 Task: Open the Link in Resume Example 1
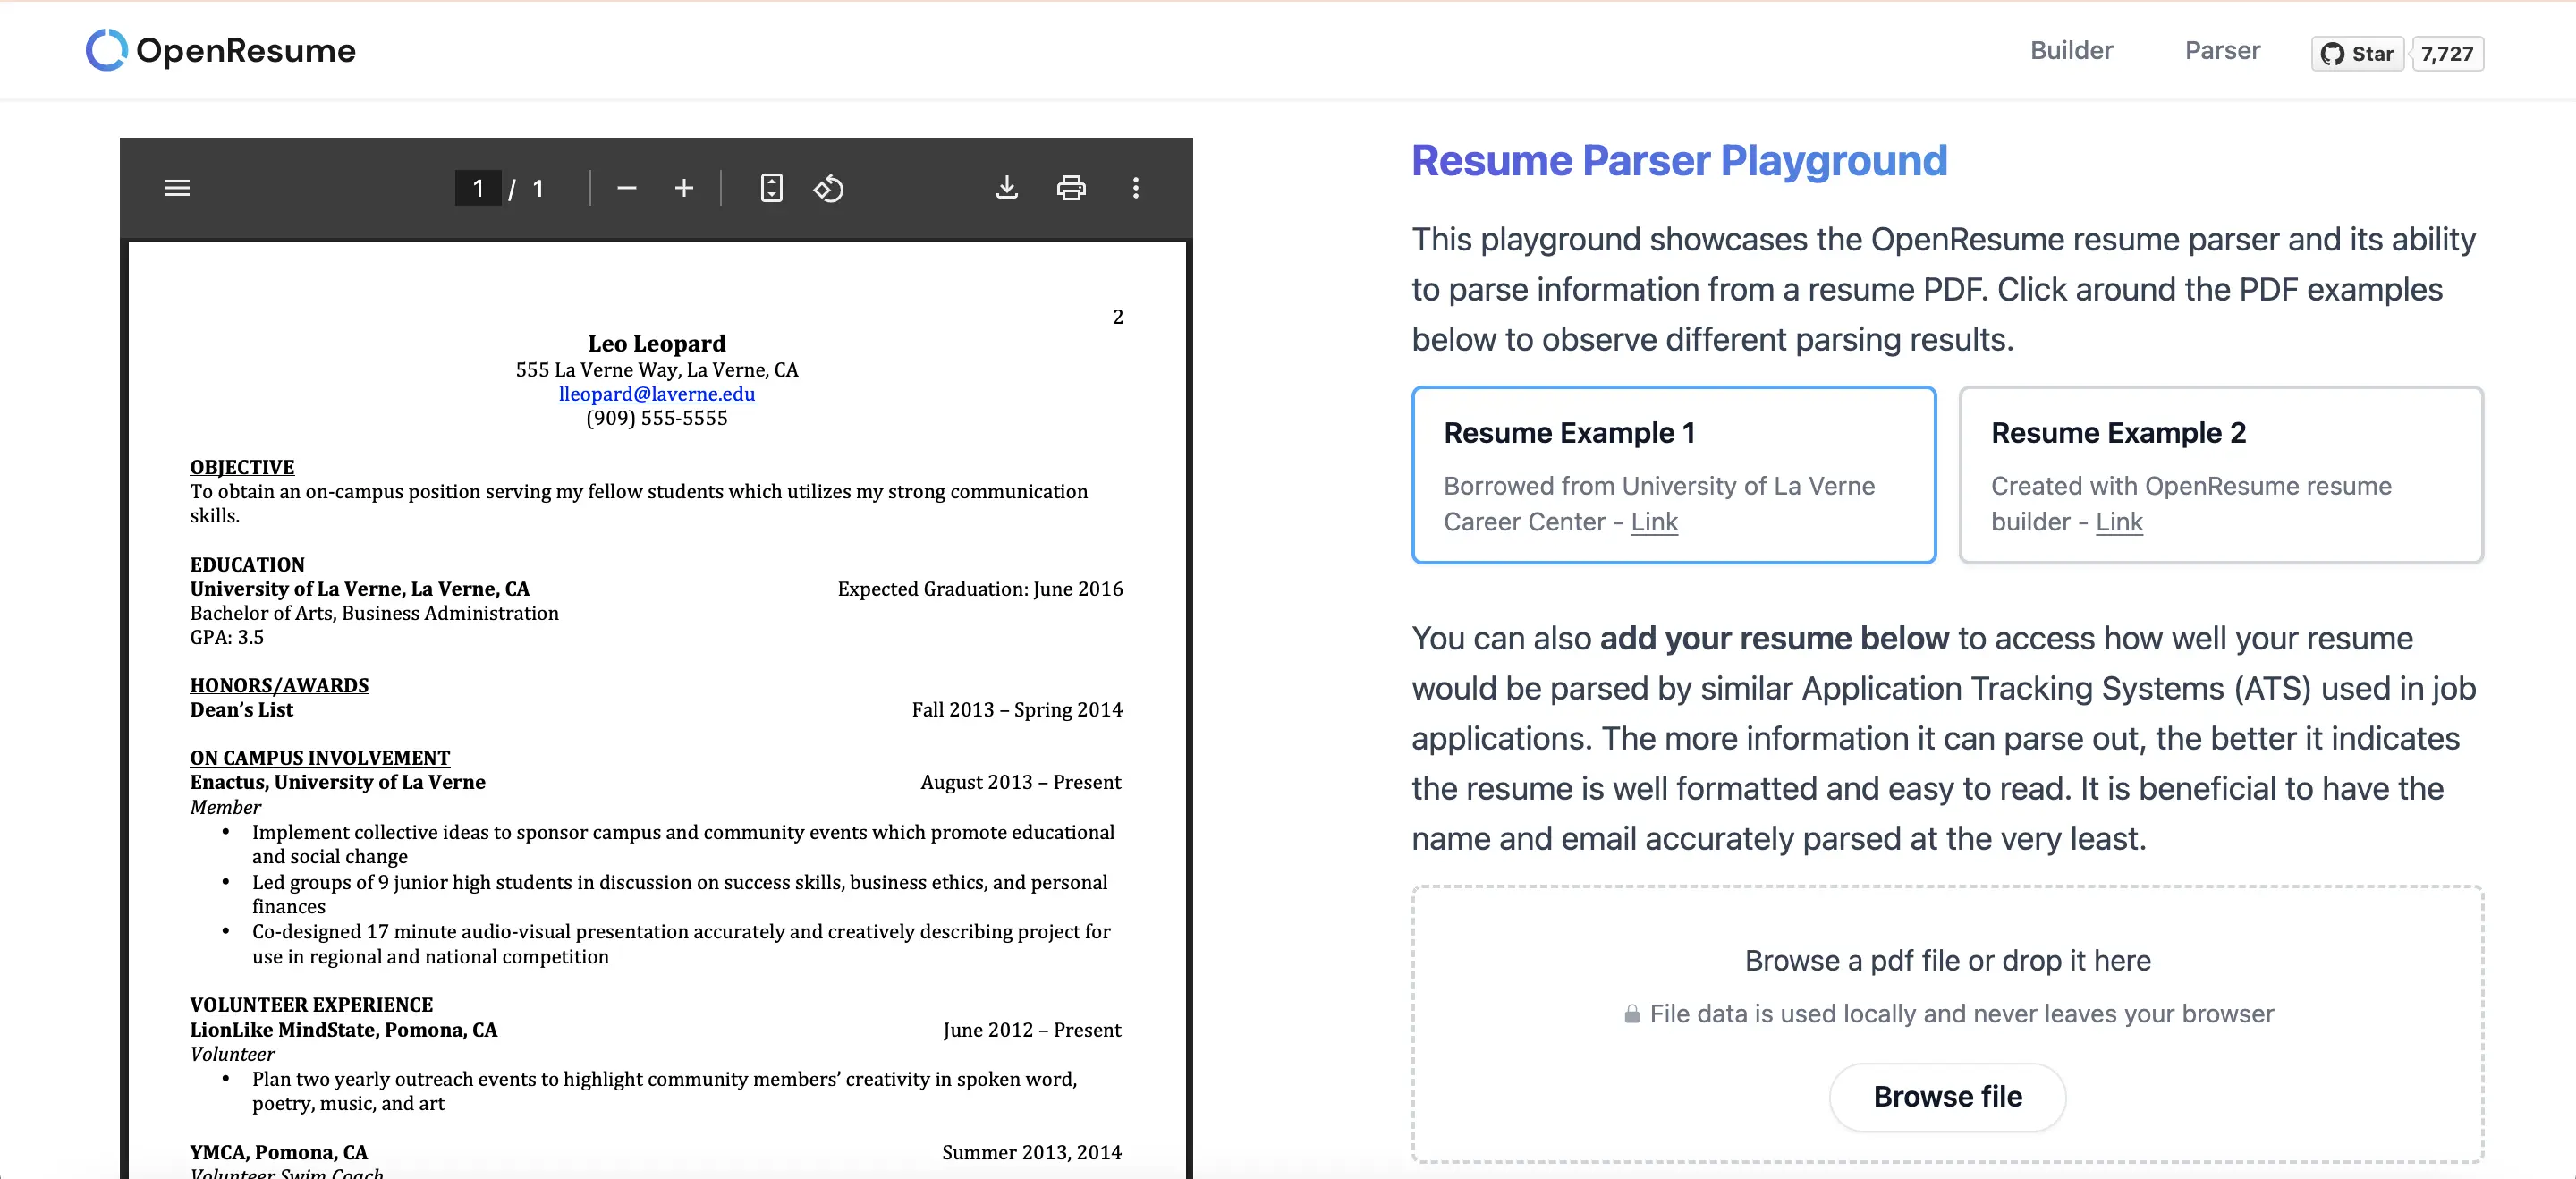tap(1654, 522)
